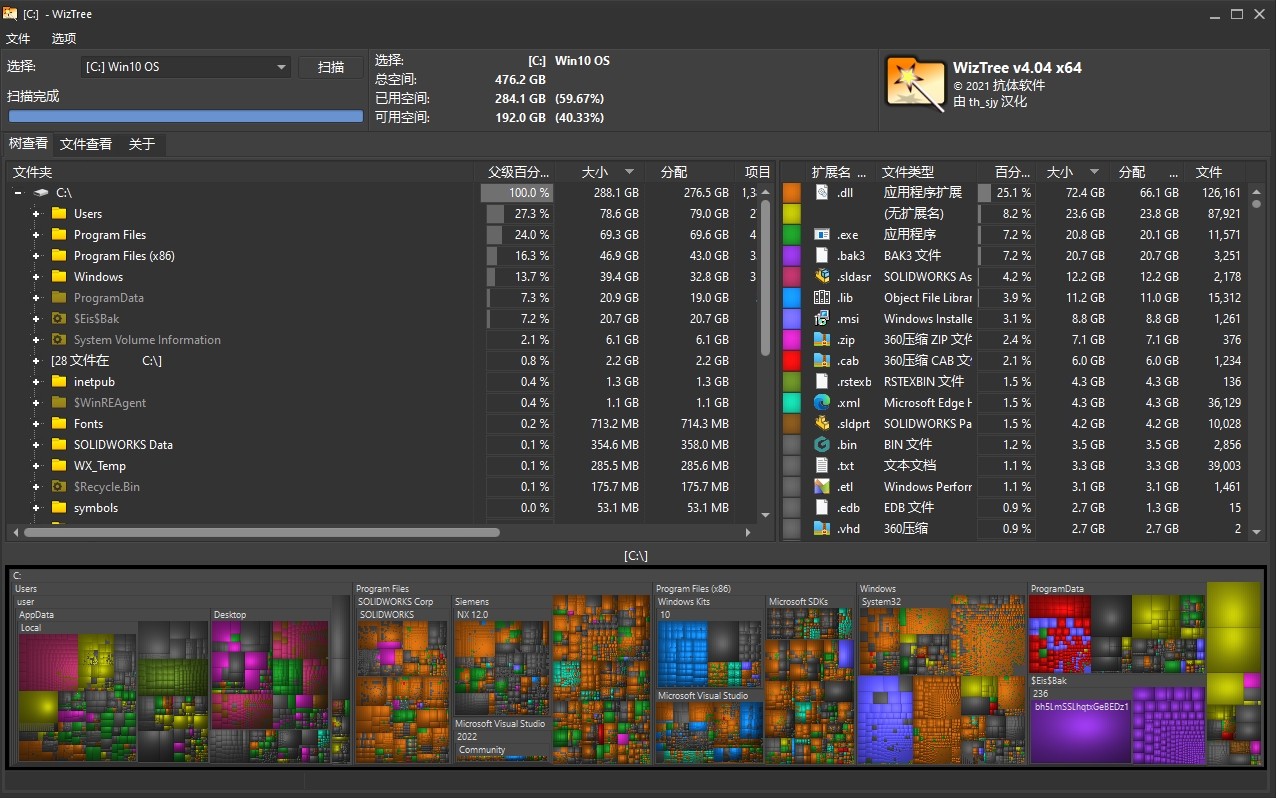Open the 文件 menu
This screenshot has width=1276, height=798.
point(18,39)
